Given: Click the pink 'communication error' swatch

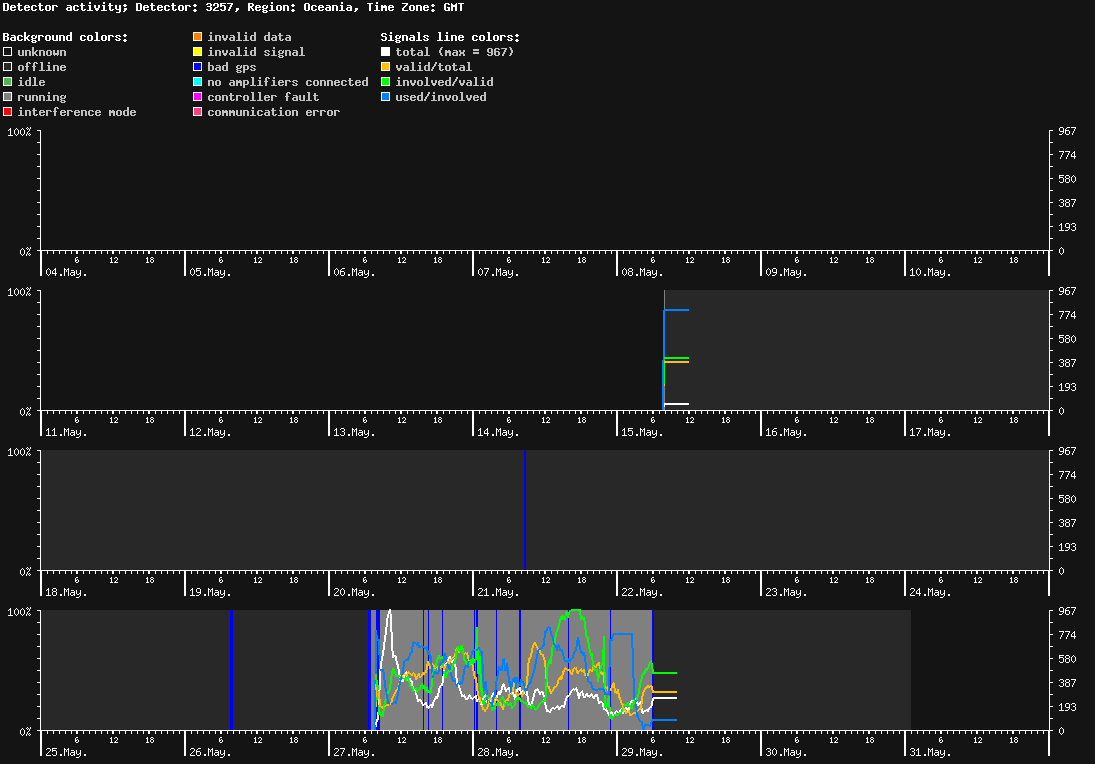Looking at the screenshot, I should 198,112.
